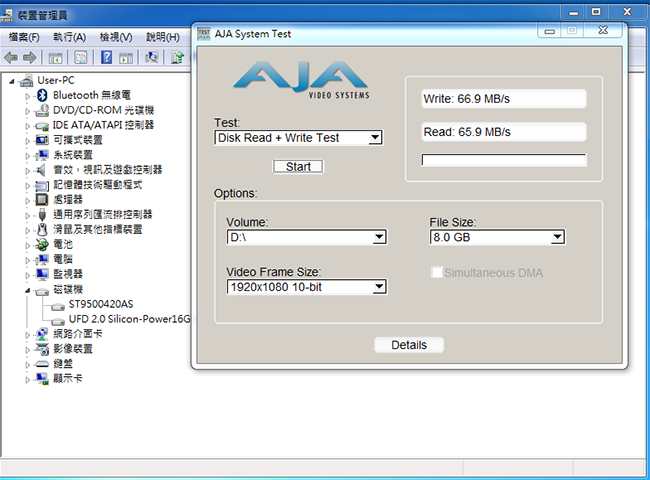The width and height of the screenshot is (650, 480).
Task: Close the AJA System Test window
Action: [603, 30]
